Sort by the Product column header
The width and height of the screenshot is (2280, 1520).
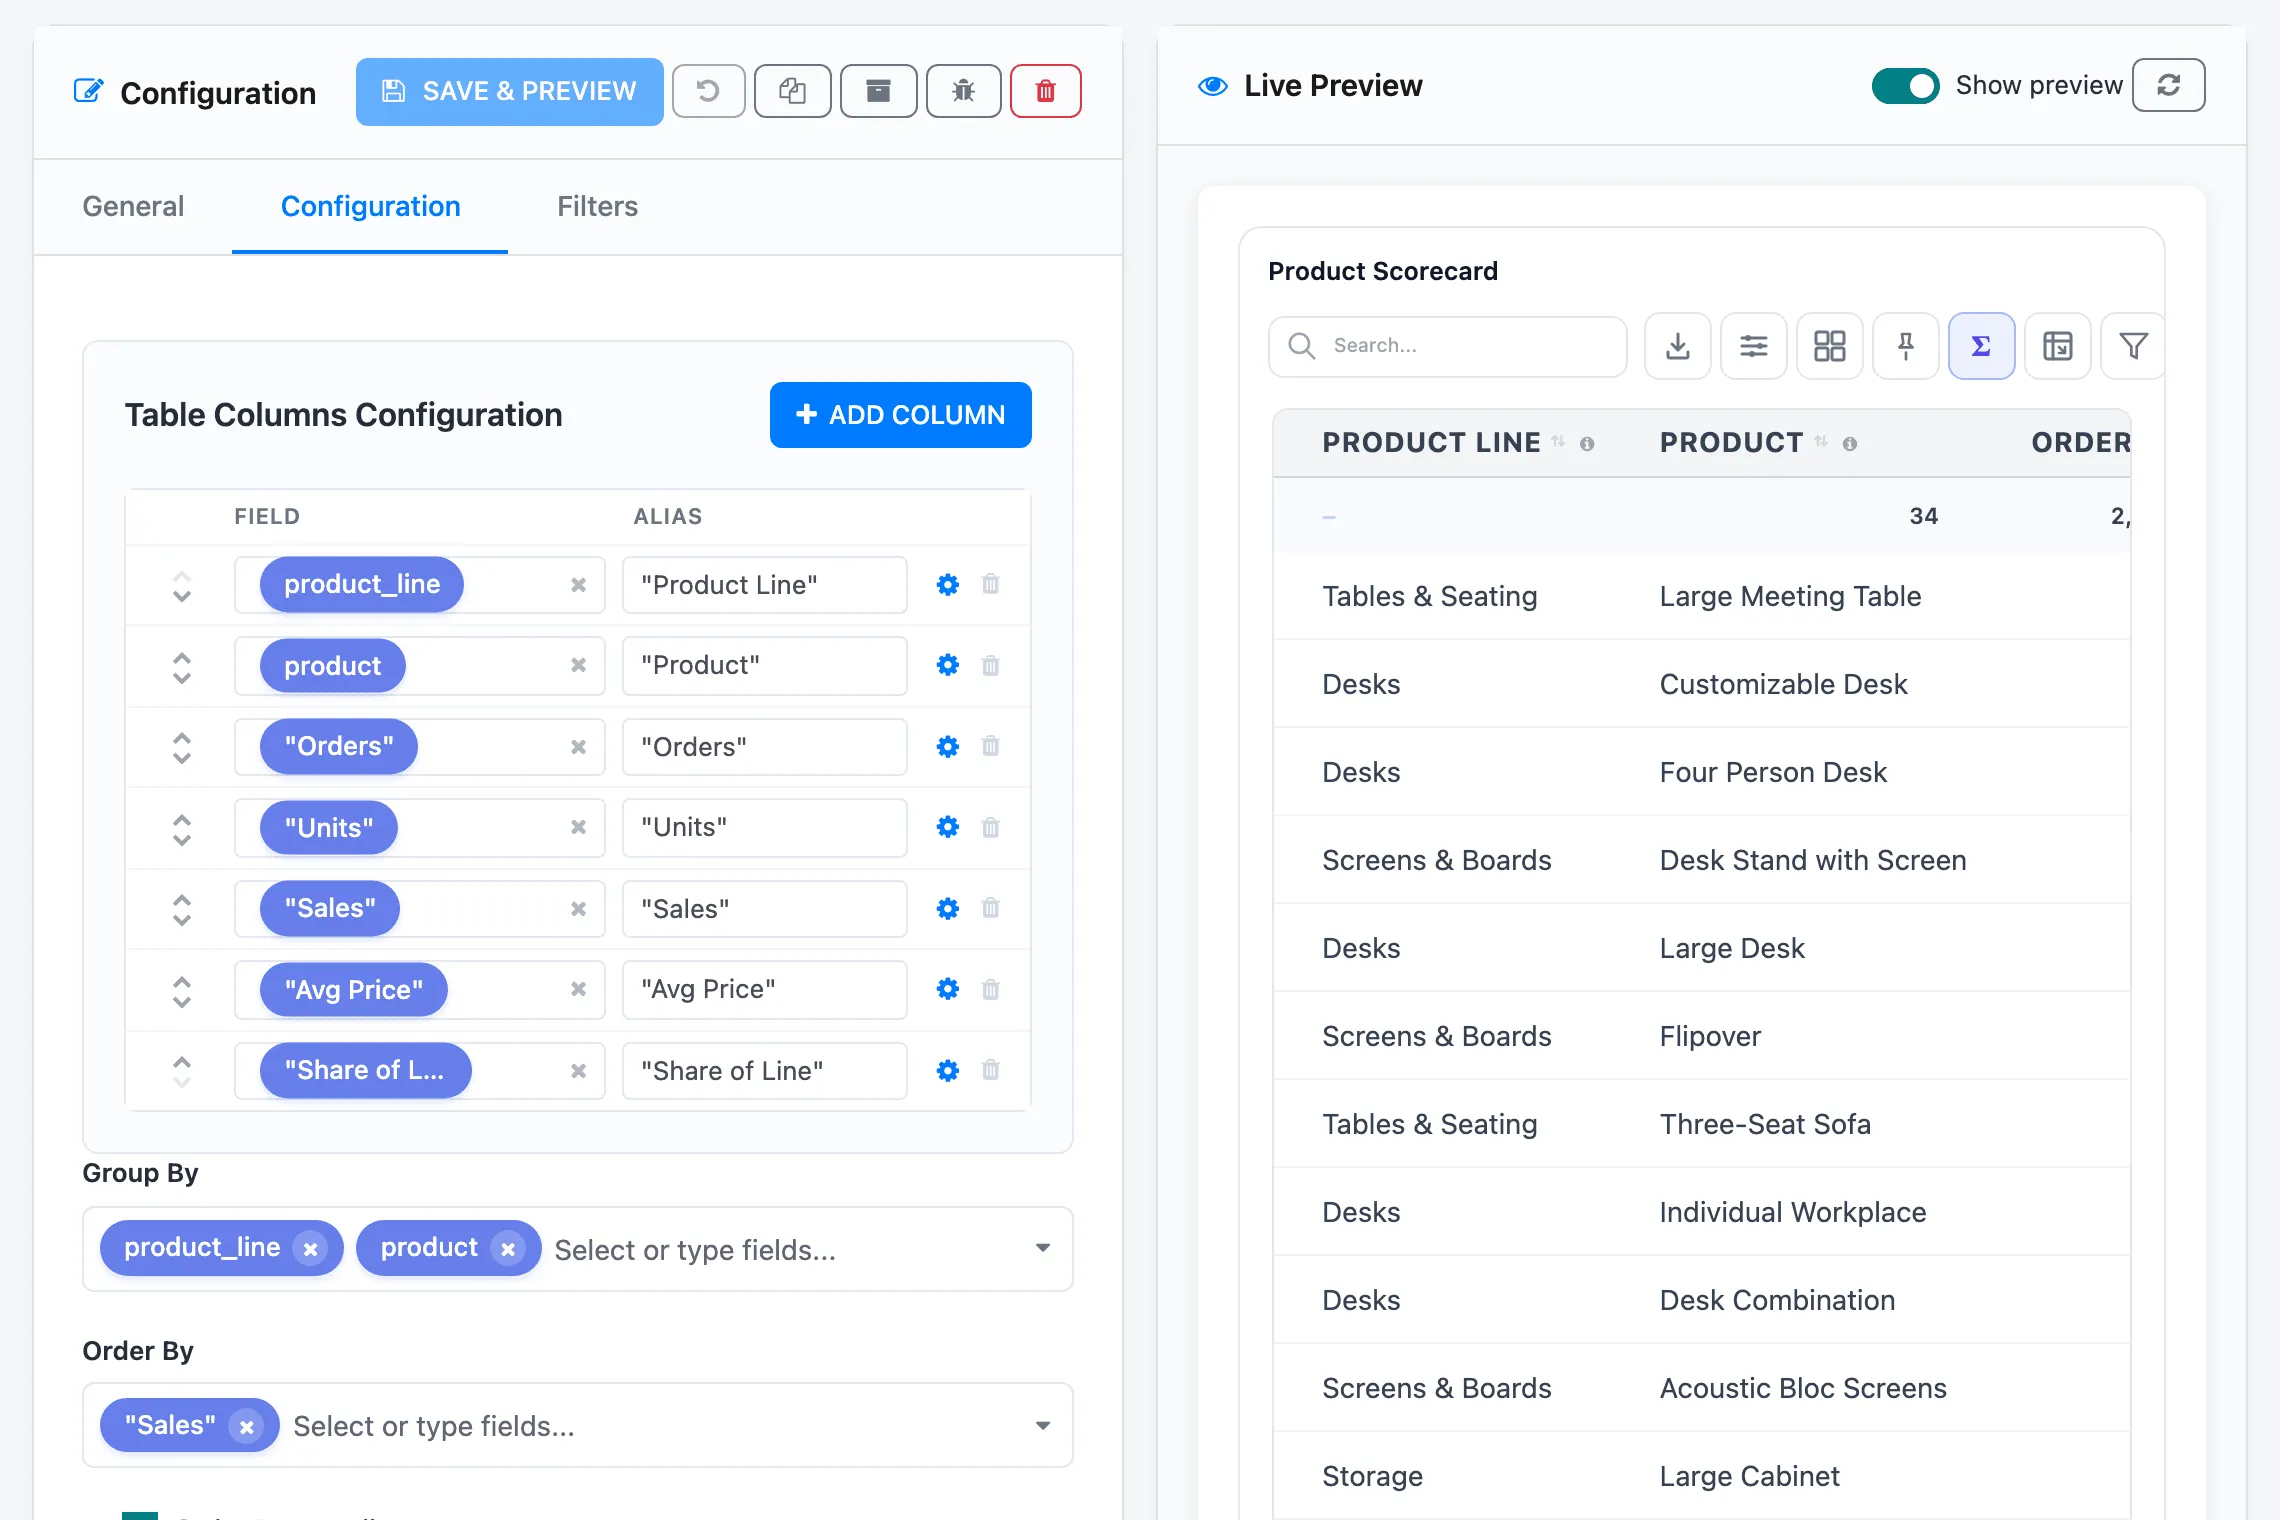point(1731,443)
